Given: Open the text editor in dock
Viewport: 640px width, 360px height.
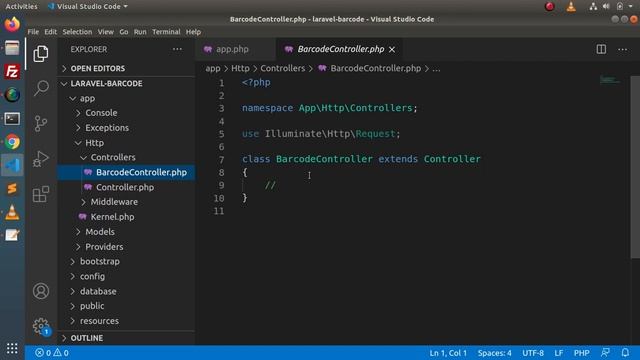Looking at the screenshot, I should [12, 235].
